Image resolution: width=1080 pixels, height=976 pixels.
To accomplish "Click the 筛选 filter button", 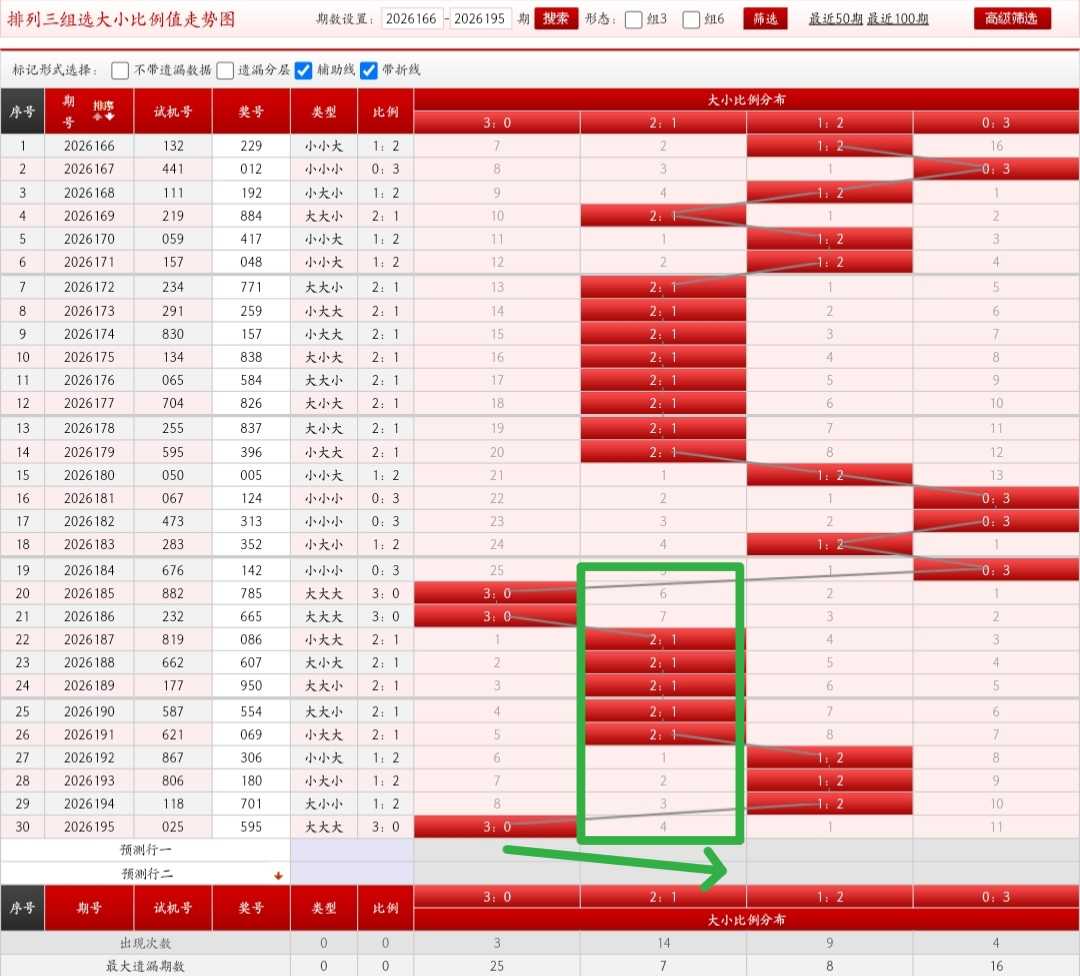I will tap(765, 19).
